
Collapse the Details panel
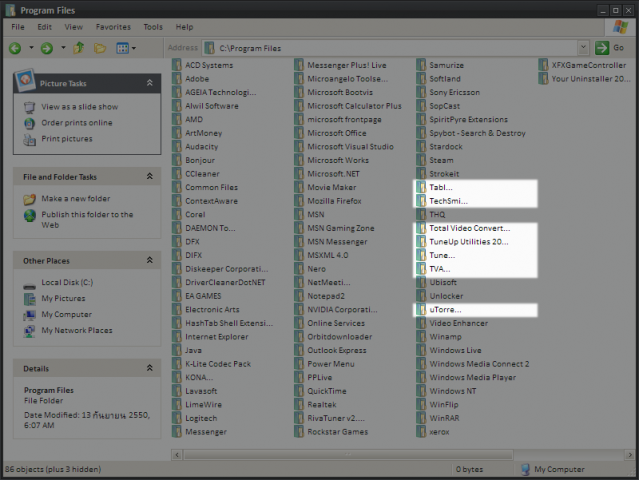150,368
